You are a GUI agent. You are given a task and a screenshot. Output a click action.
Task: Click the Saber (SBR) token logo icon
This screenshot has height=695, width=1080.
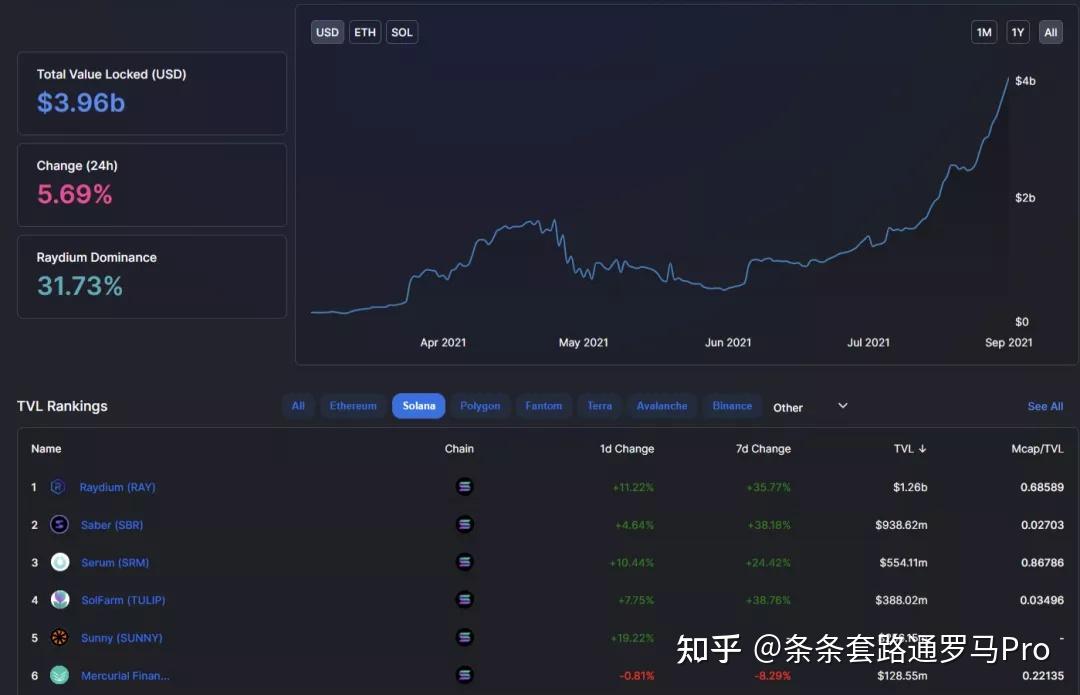point(59,525)
